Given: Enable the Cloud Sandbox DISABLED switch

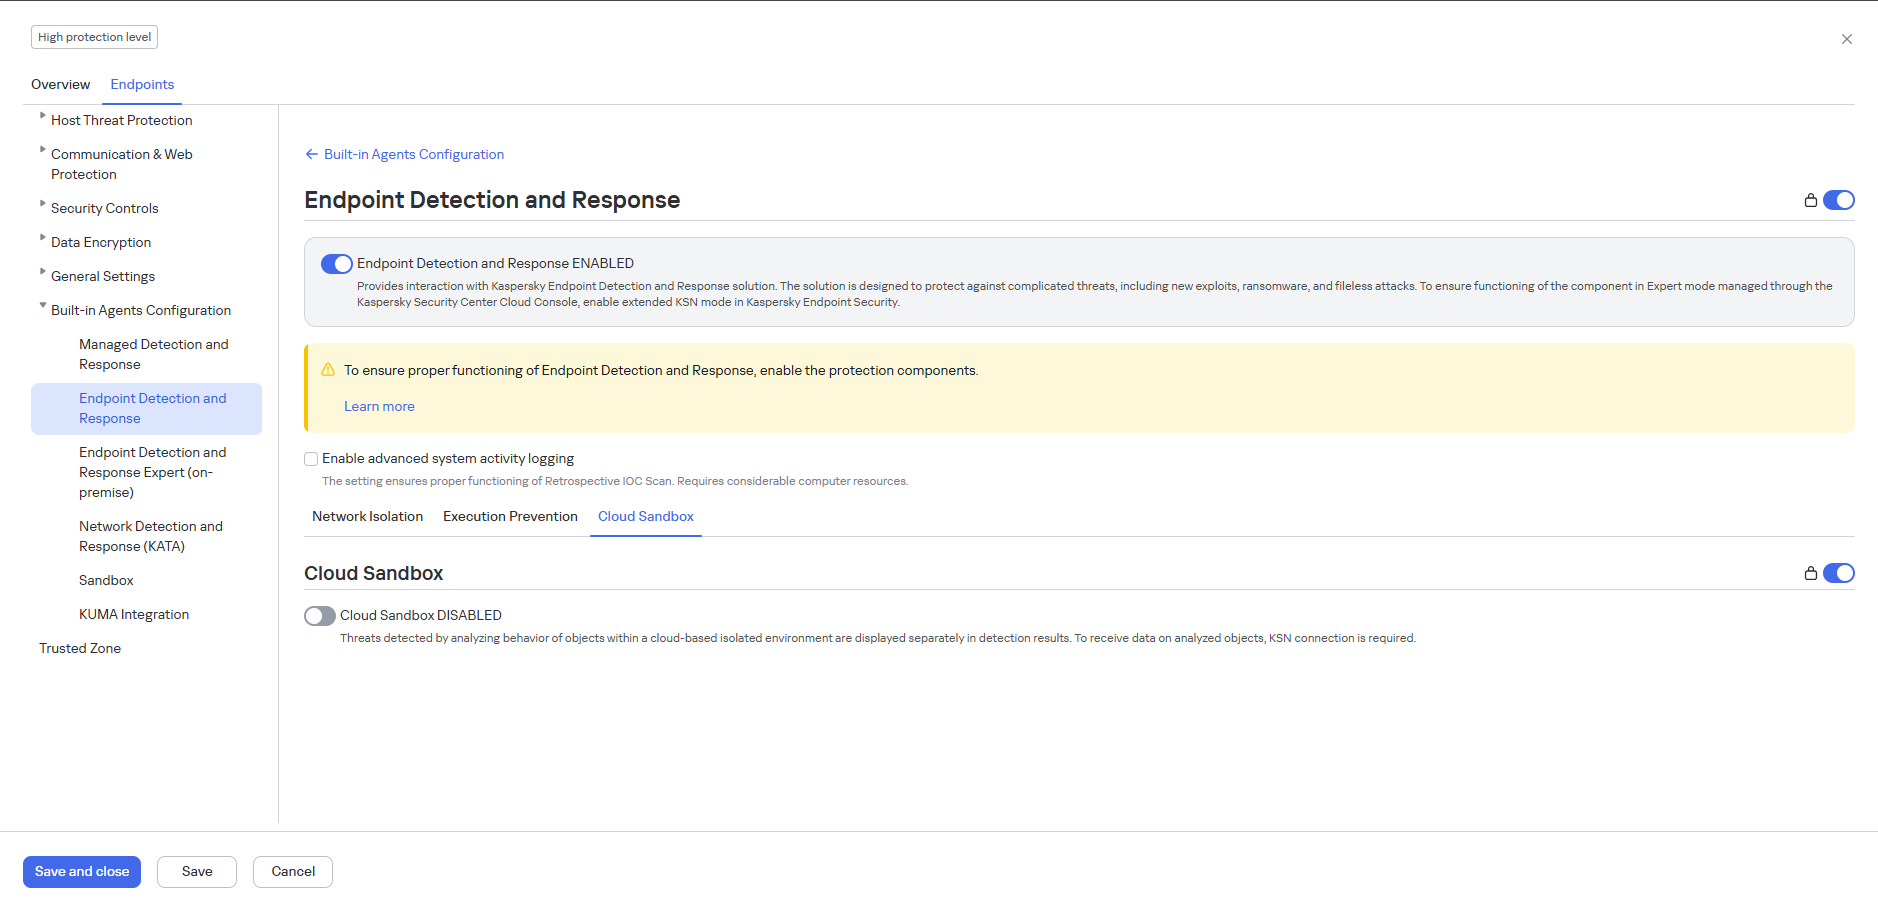Looking at the screenshot, I should pos(319,615).
